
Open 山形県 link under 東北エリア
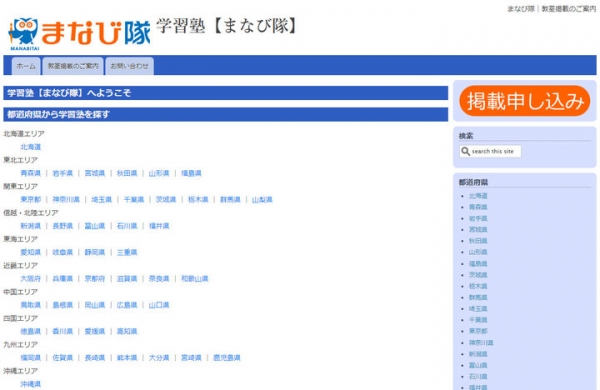[159, 173]
